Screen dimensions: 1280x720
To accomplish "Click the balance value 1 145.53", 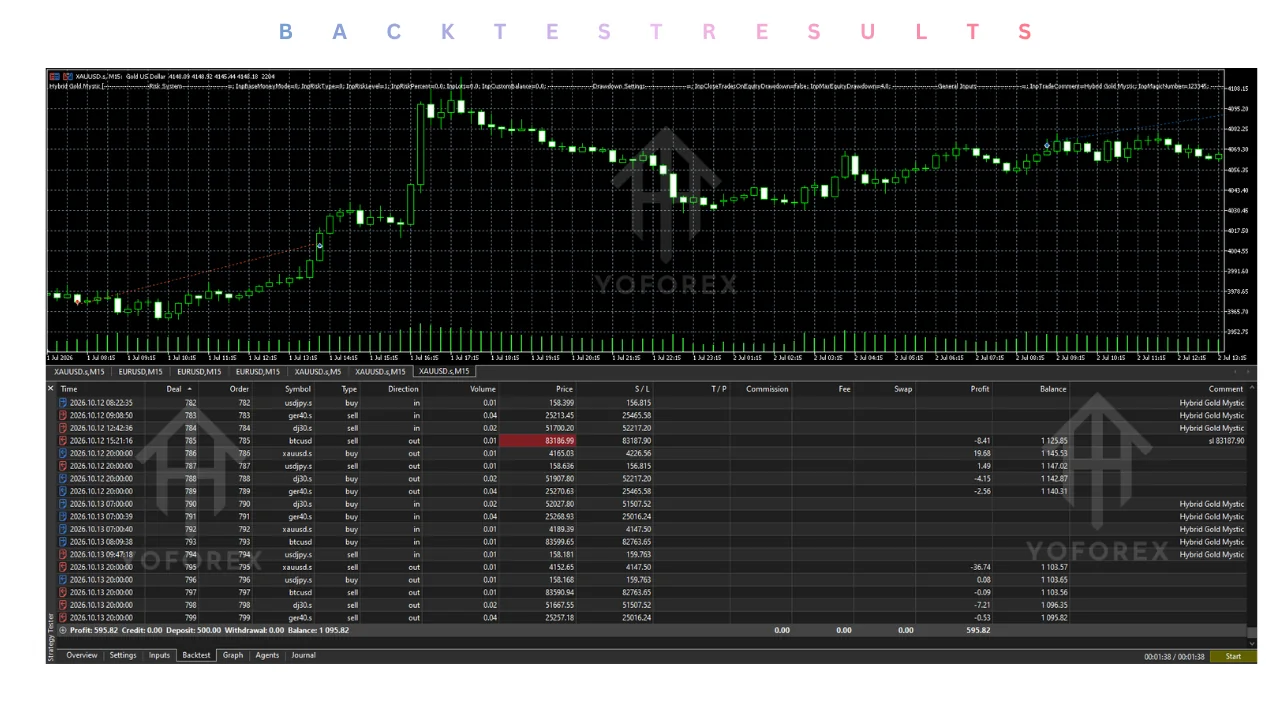I will [1054, 453].
